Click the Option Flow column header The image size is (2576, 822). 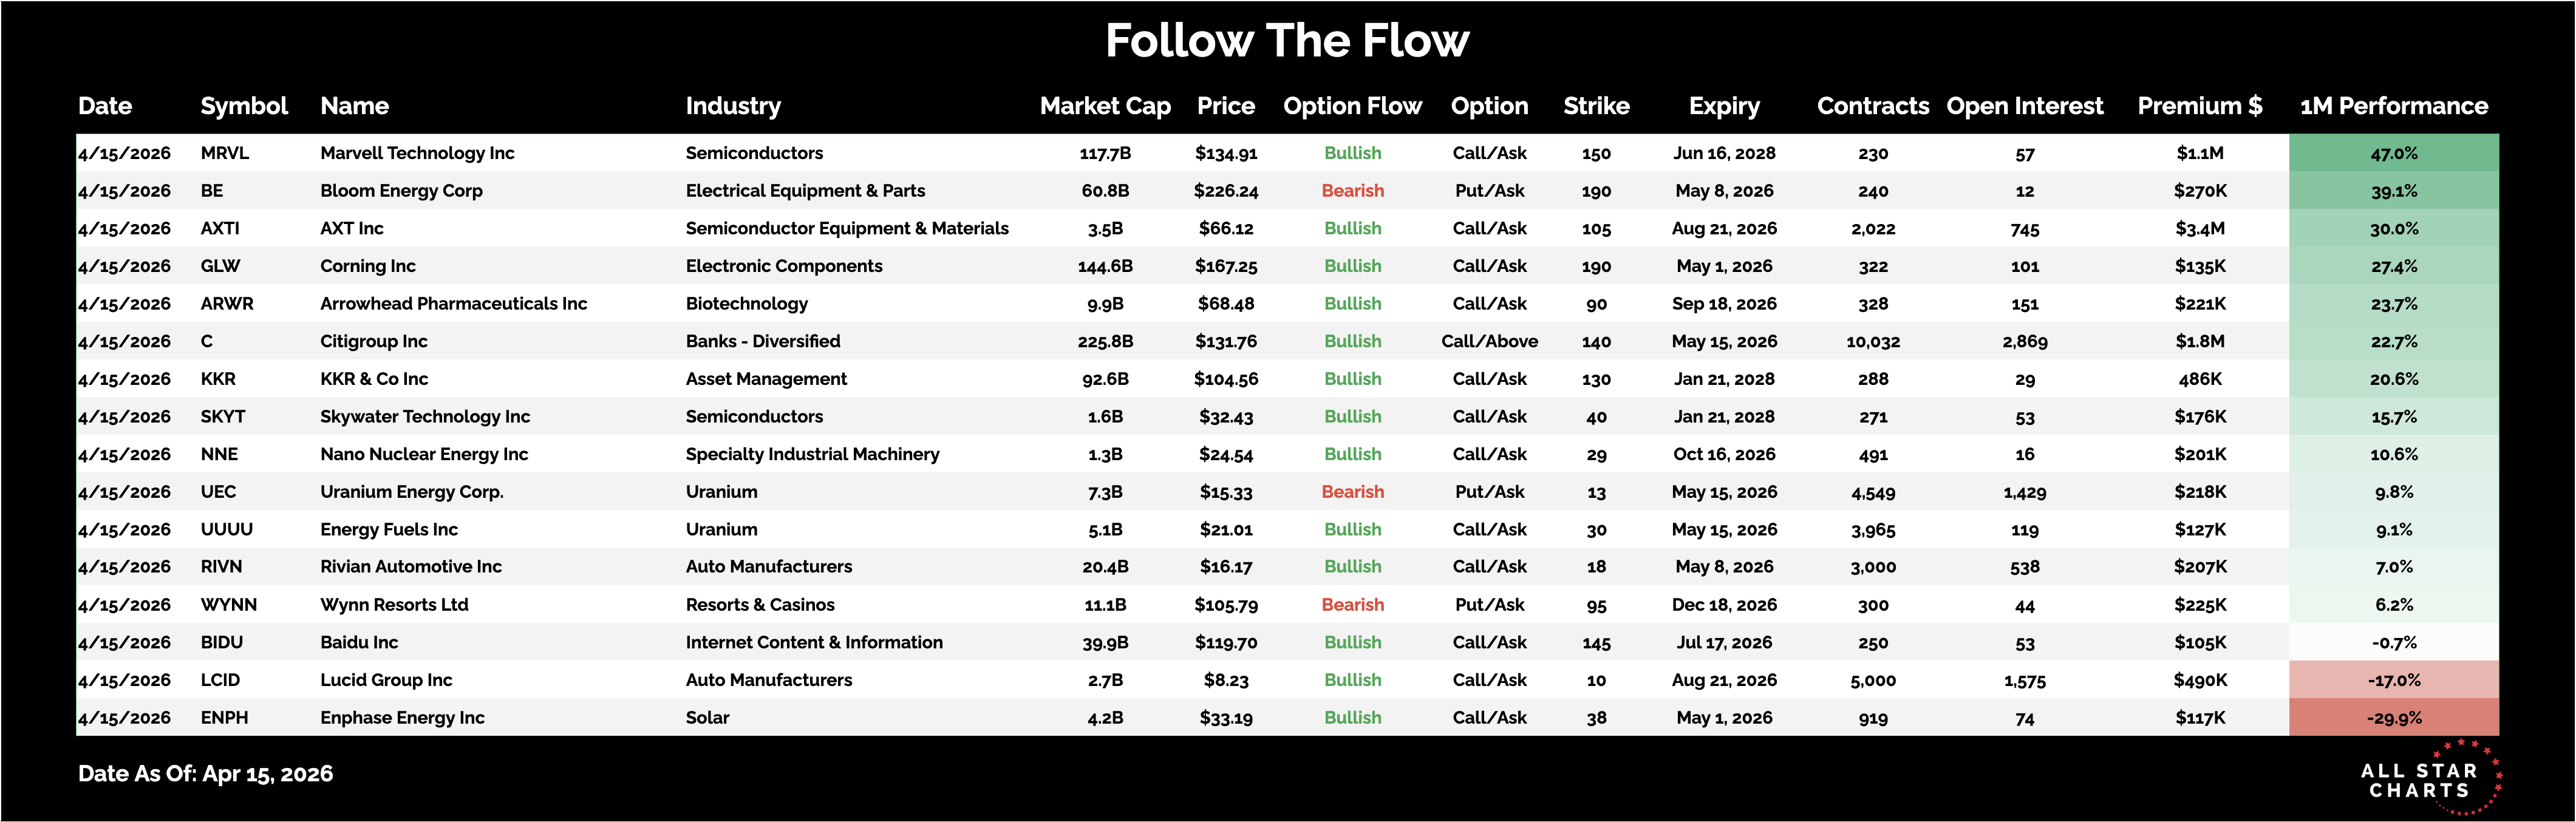[1352, 106]
